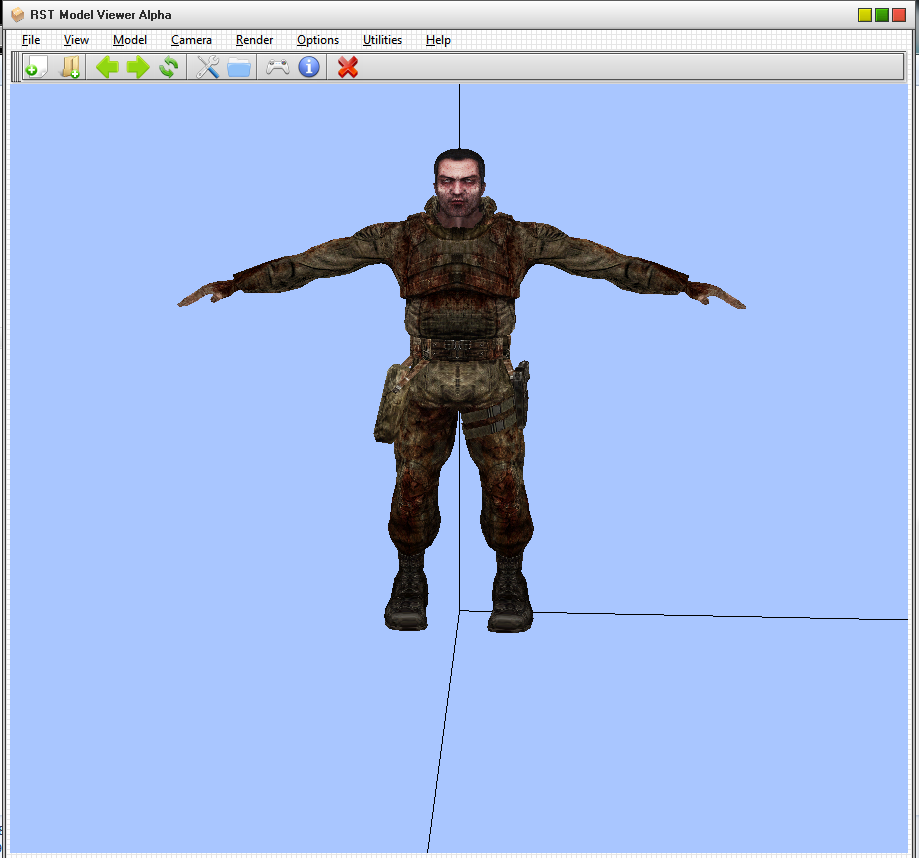
Task: Click the green maximize window button
Action: point(881,15)
